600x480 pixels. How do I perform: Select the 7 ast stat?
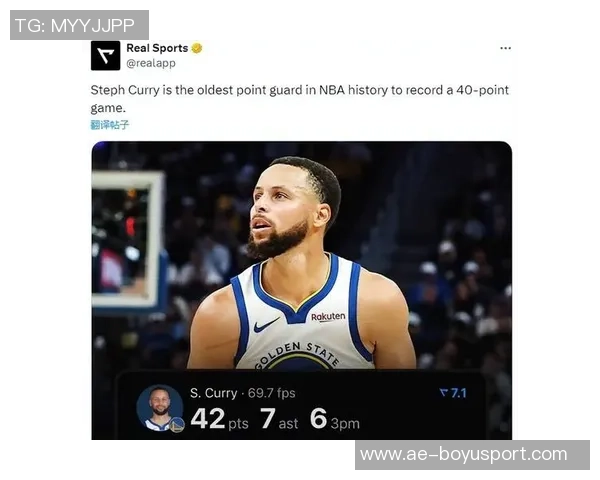click(279, 419)
